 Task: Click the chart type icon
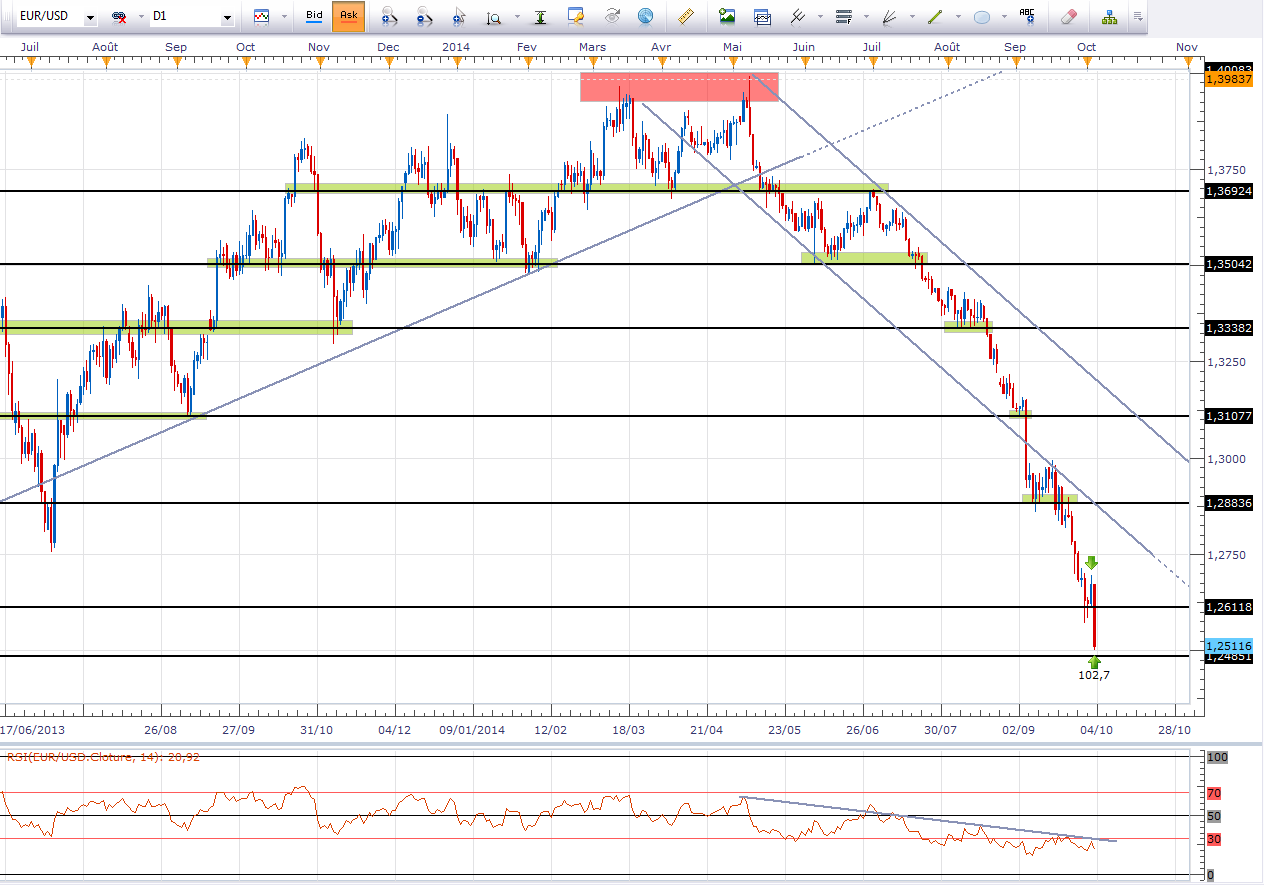262,17
